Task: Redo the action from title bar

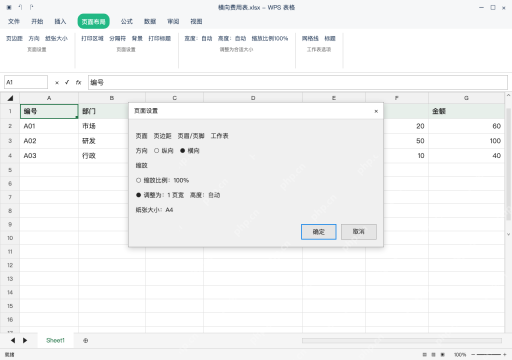Action: point(31,7)
